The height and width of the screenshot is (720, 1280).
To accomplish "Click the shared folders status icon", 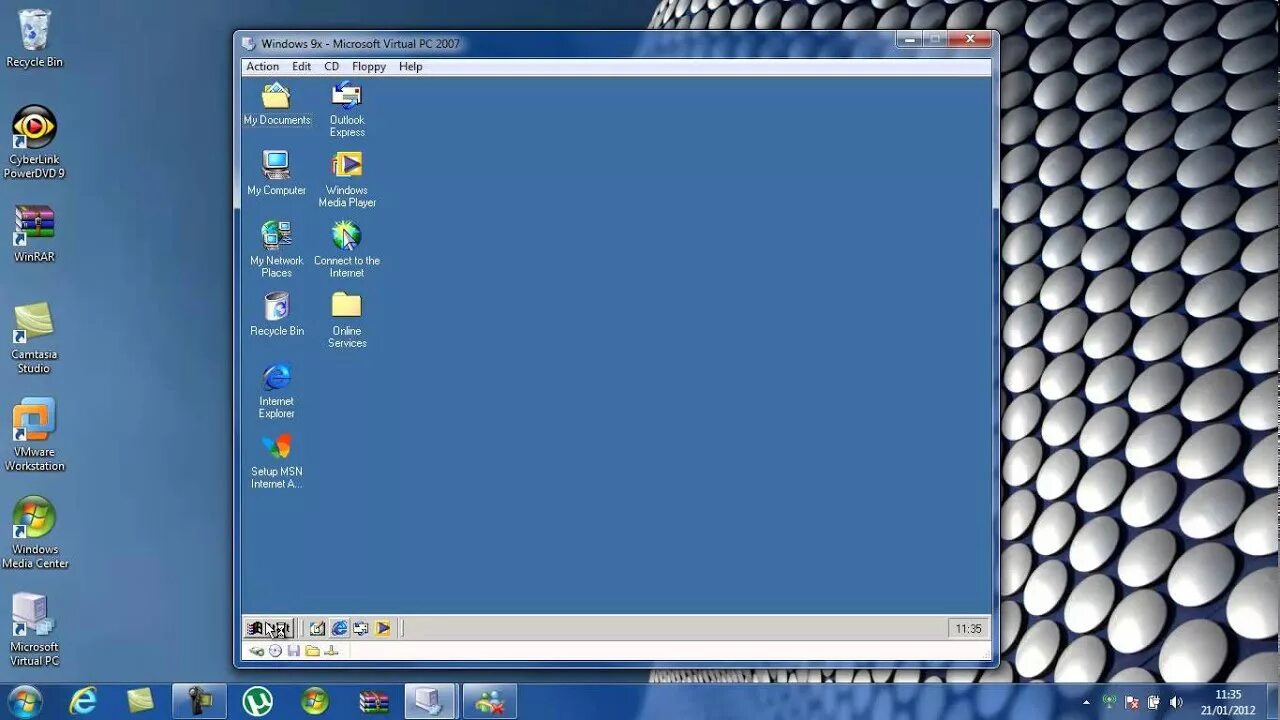I will (x=312, y=651).
